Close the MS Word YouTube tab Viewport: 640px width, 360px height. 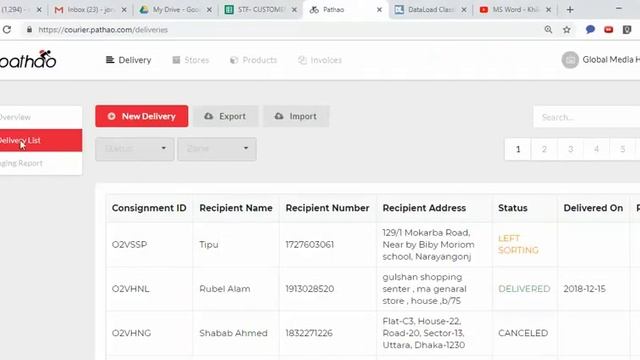pyautogui.click(x=549, y=9)
